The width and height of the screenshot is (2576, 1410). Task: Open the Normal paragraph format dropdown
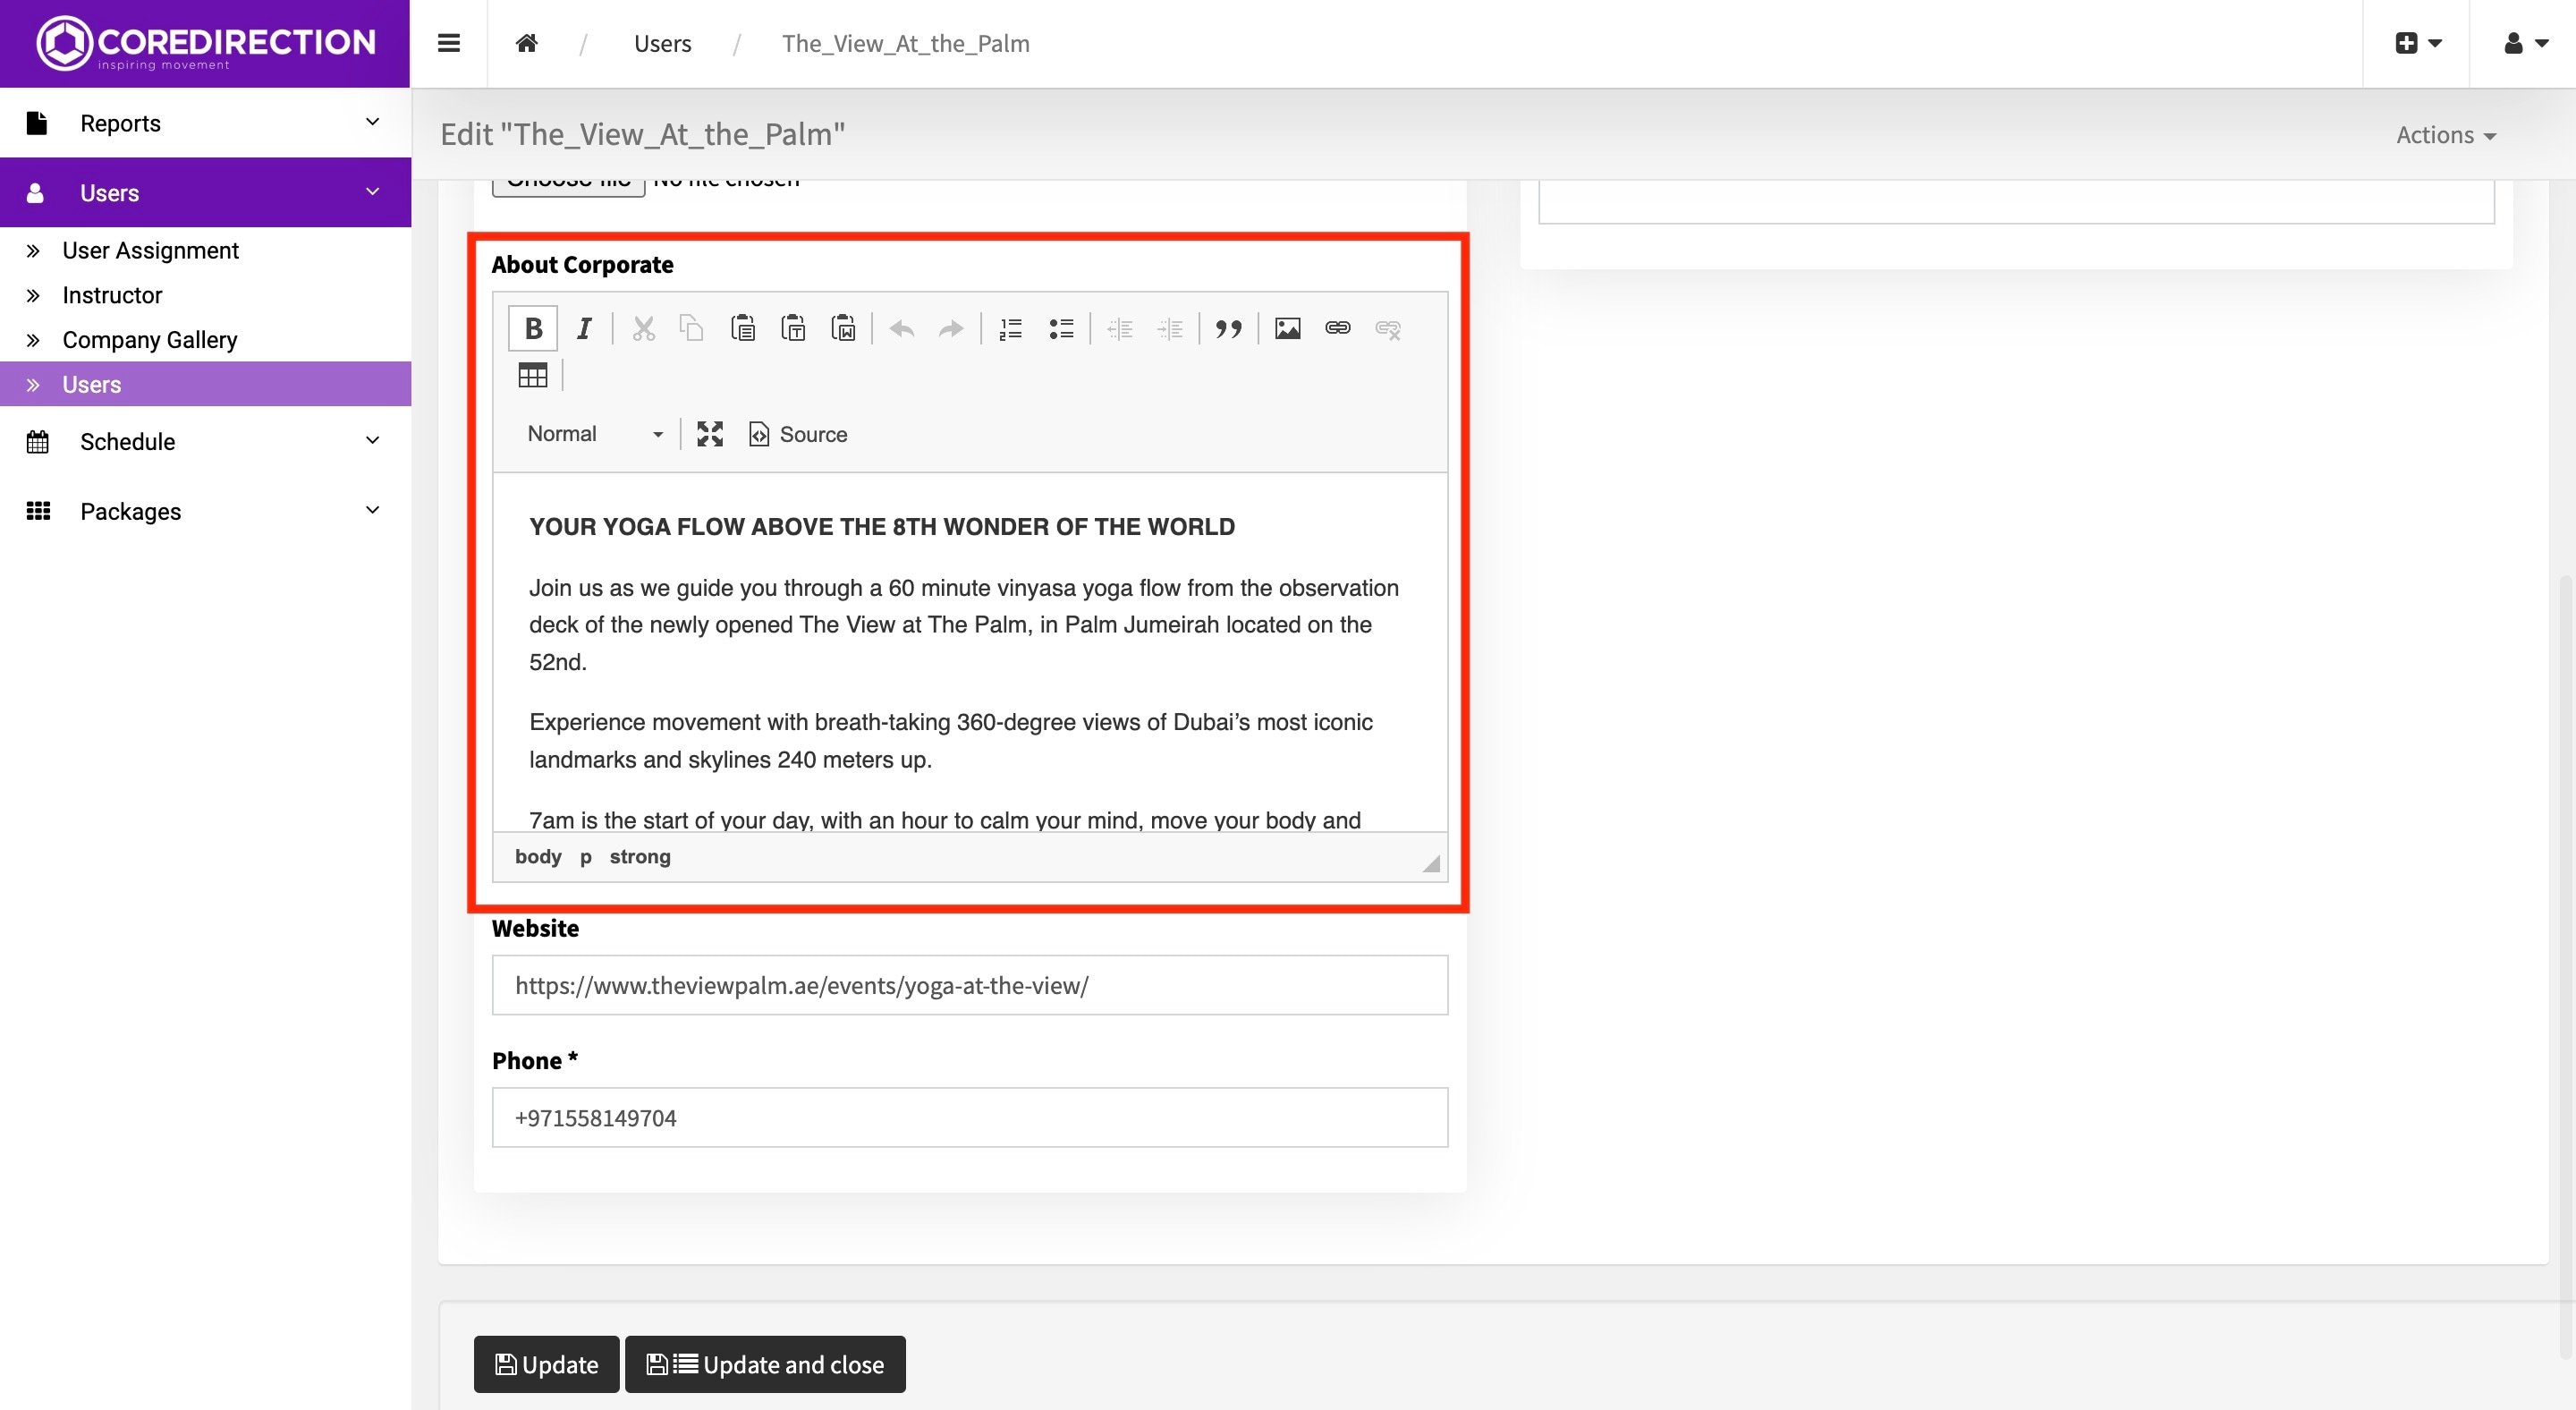pos(594,434)
